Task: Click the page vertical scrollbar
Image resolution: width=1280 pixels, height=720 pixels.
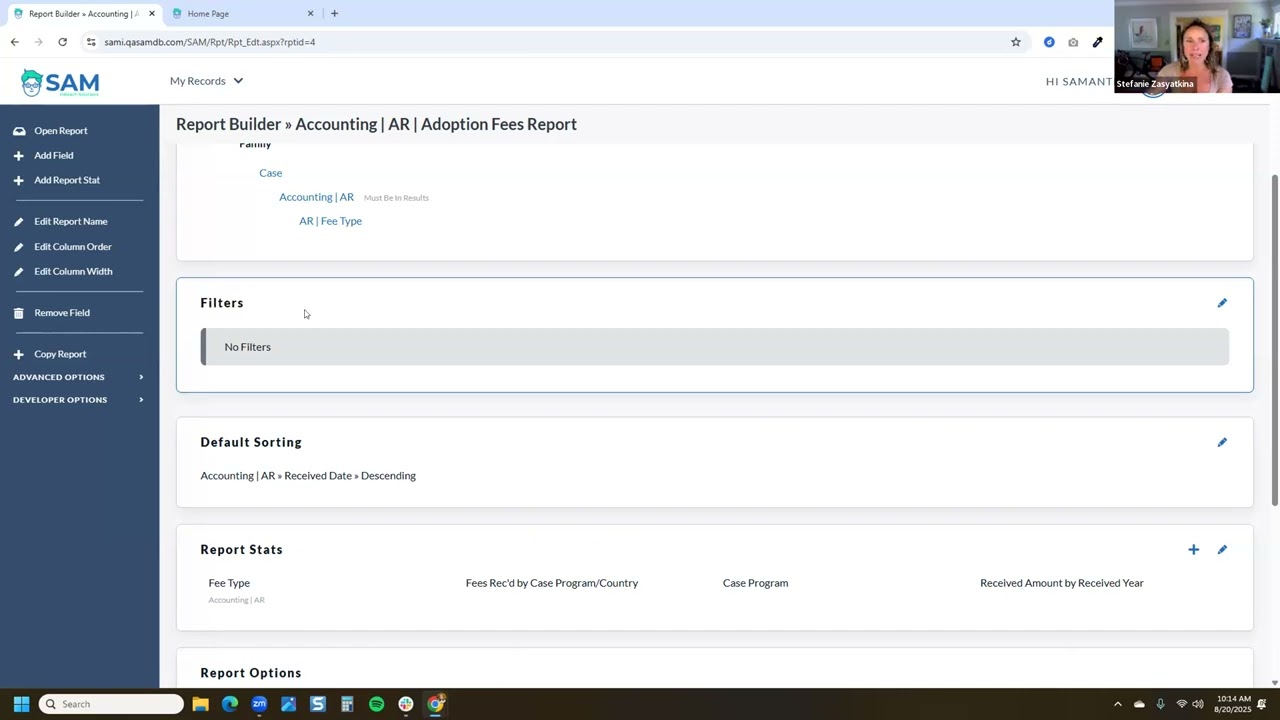Action: [x=1274, y=340]
